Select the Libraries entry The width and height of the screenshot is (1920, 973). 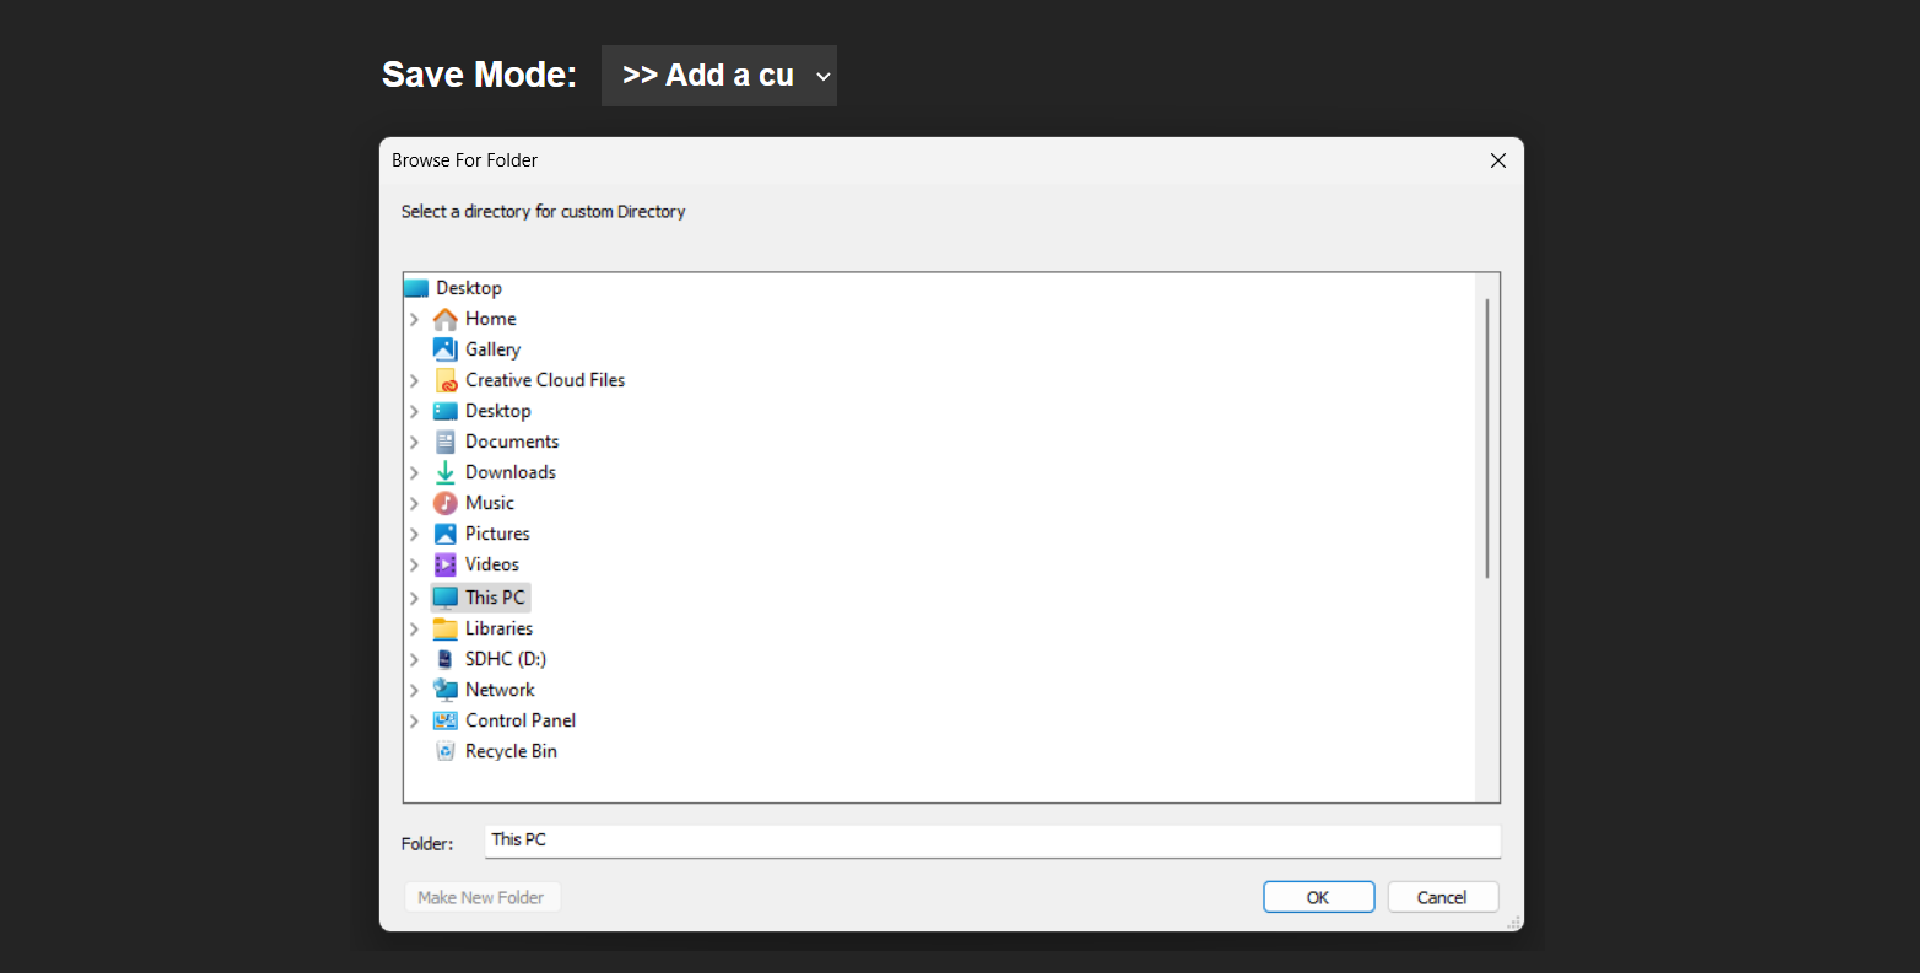pos(499,628)
